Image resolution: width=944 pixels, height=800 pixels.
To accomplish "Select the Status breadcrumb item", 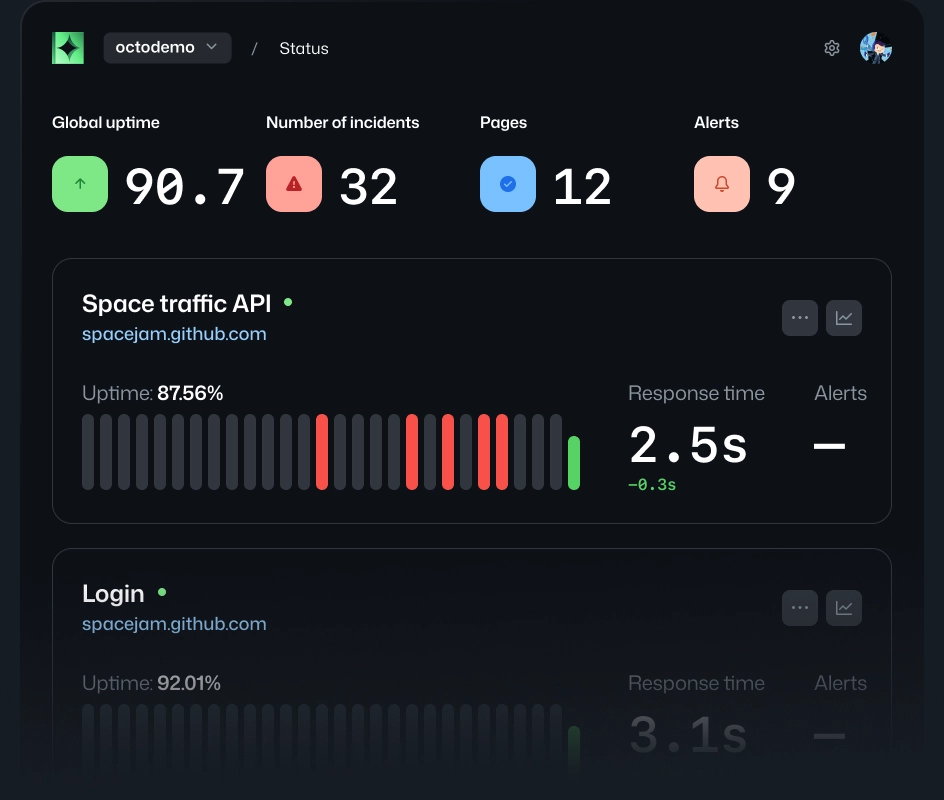I will pos(303,48).
